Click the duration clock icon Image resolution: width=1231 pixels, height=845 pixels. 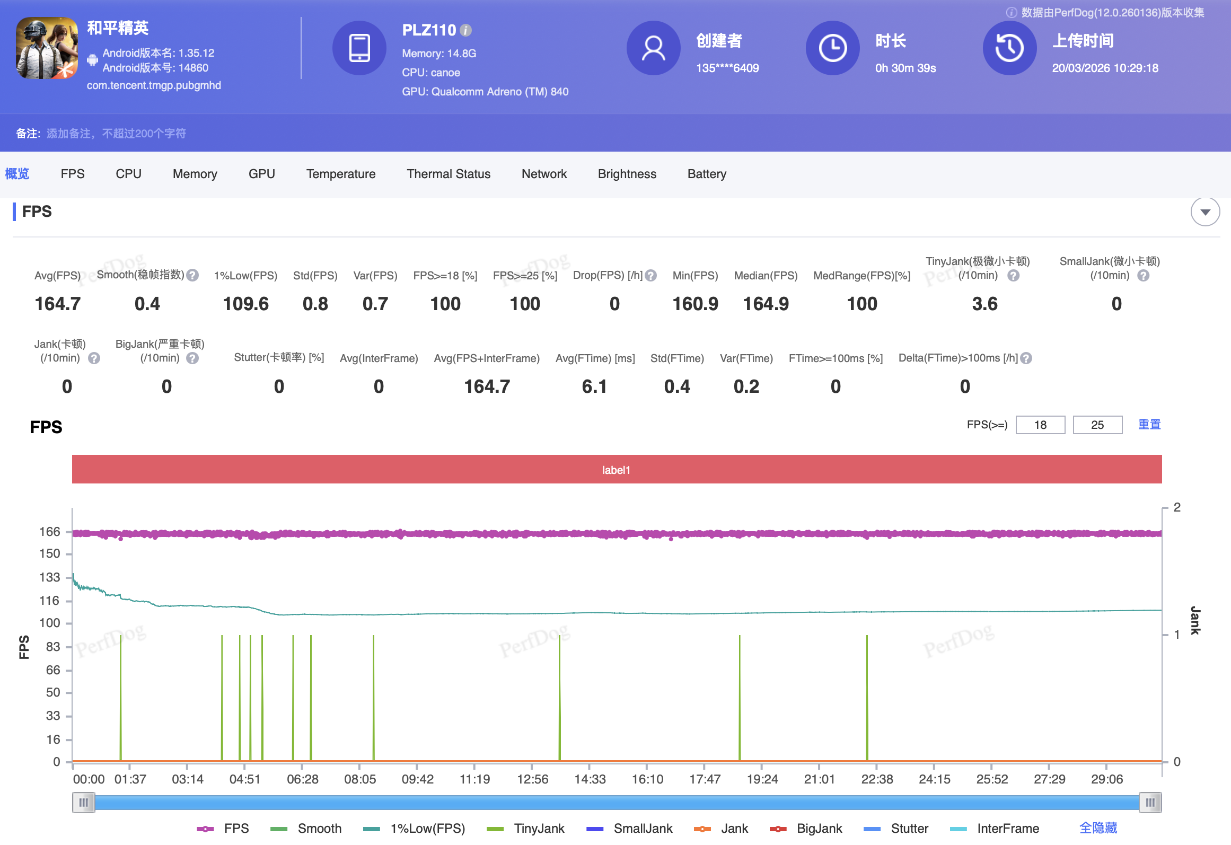point(833,48)
